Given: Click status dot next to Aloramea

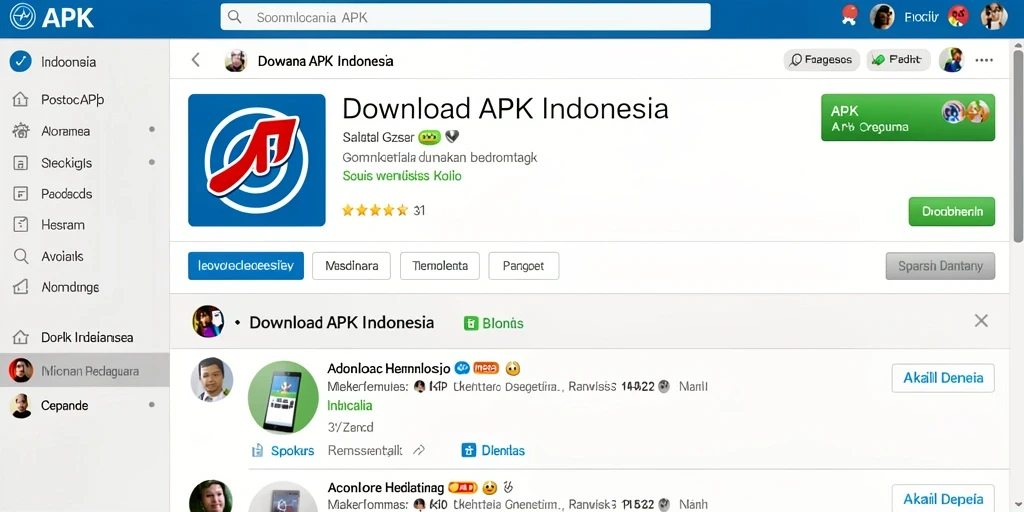Looking at the screenshot, I should click(x=152, y=129).
